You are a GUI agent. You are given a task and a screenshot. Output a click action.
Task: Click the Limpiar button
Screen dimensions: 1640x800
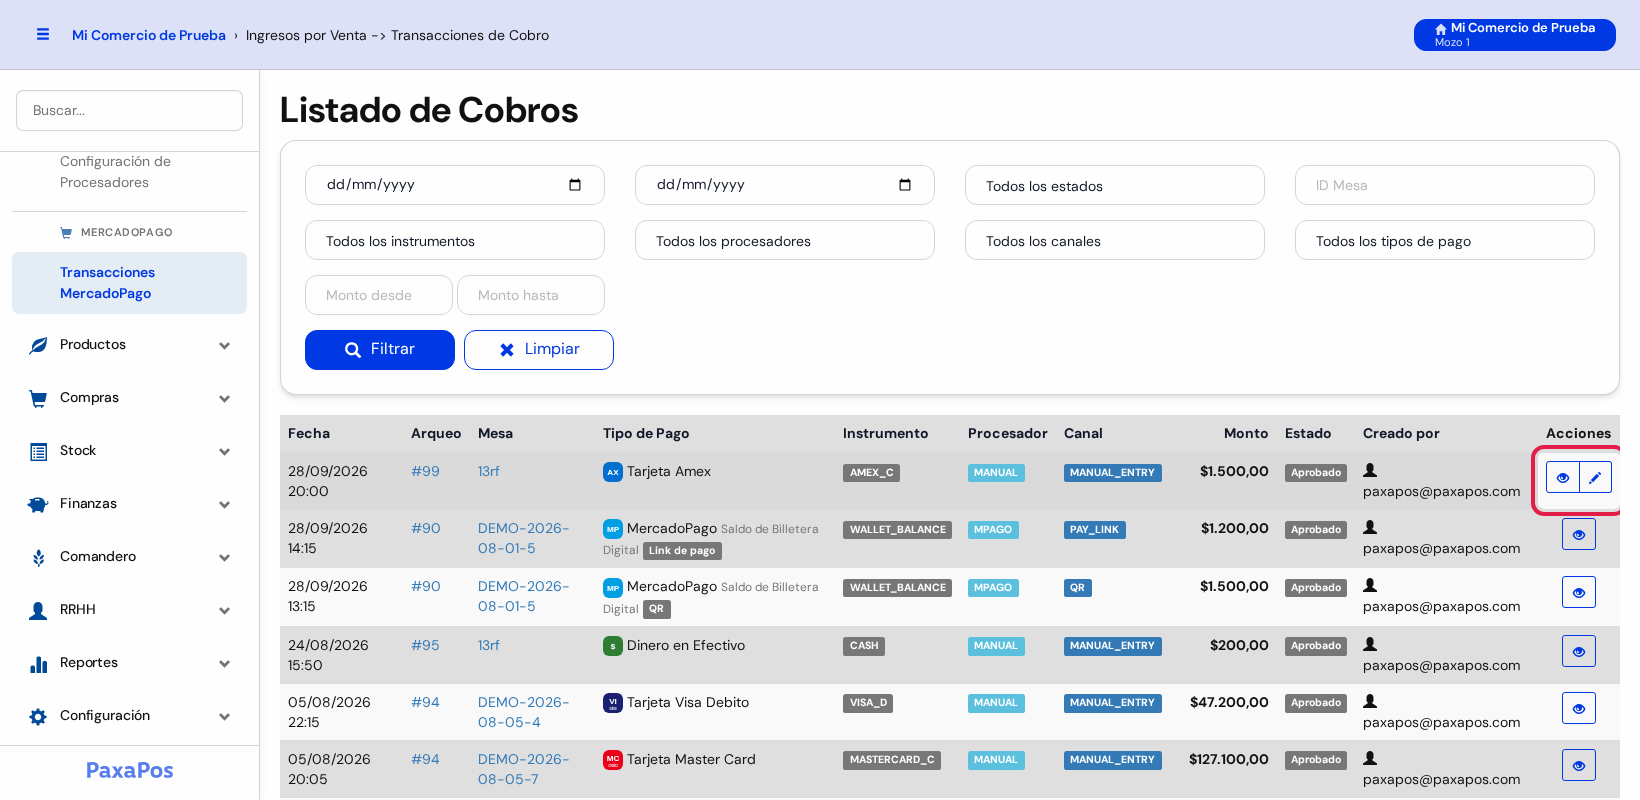[539, 350]
